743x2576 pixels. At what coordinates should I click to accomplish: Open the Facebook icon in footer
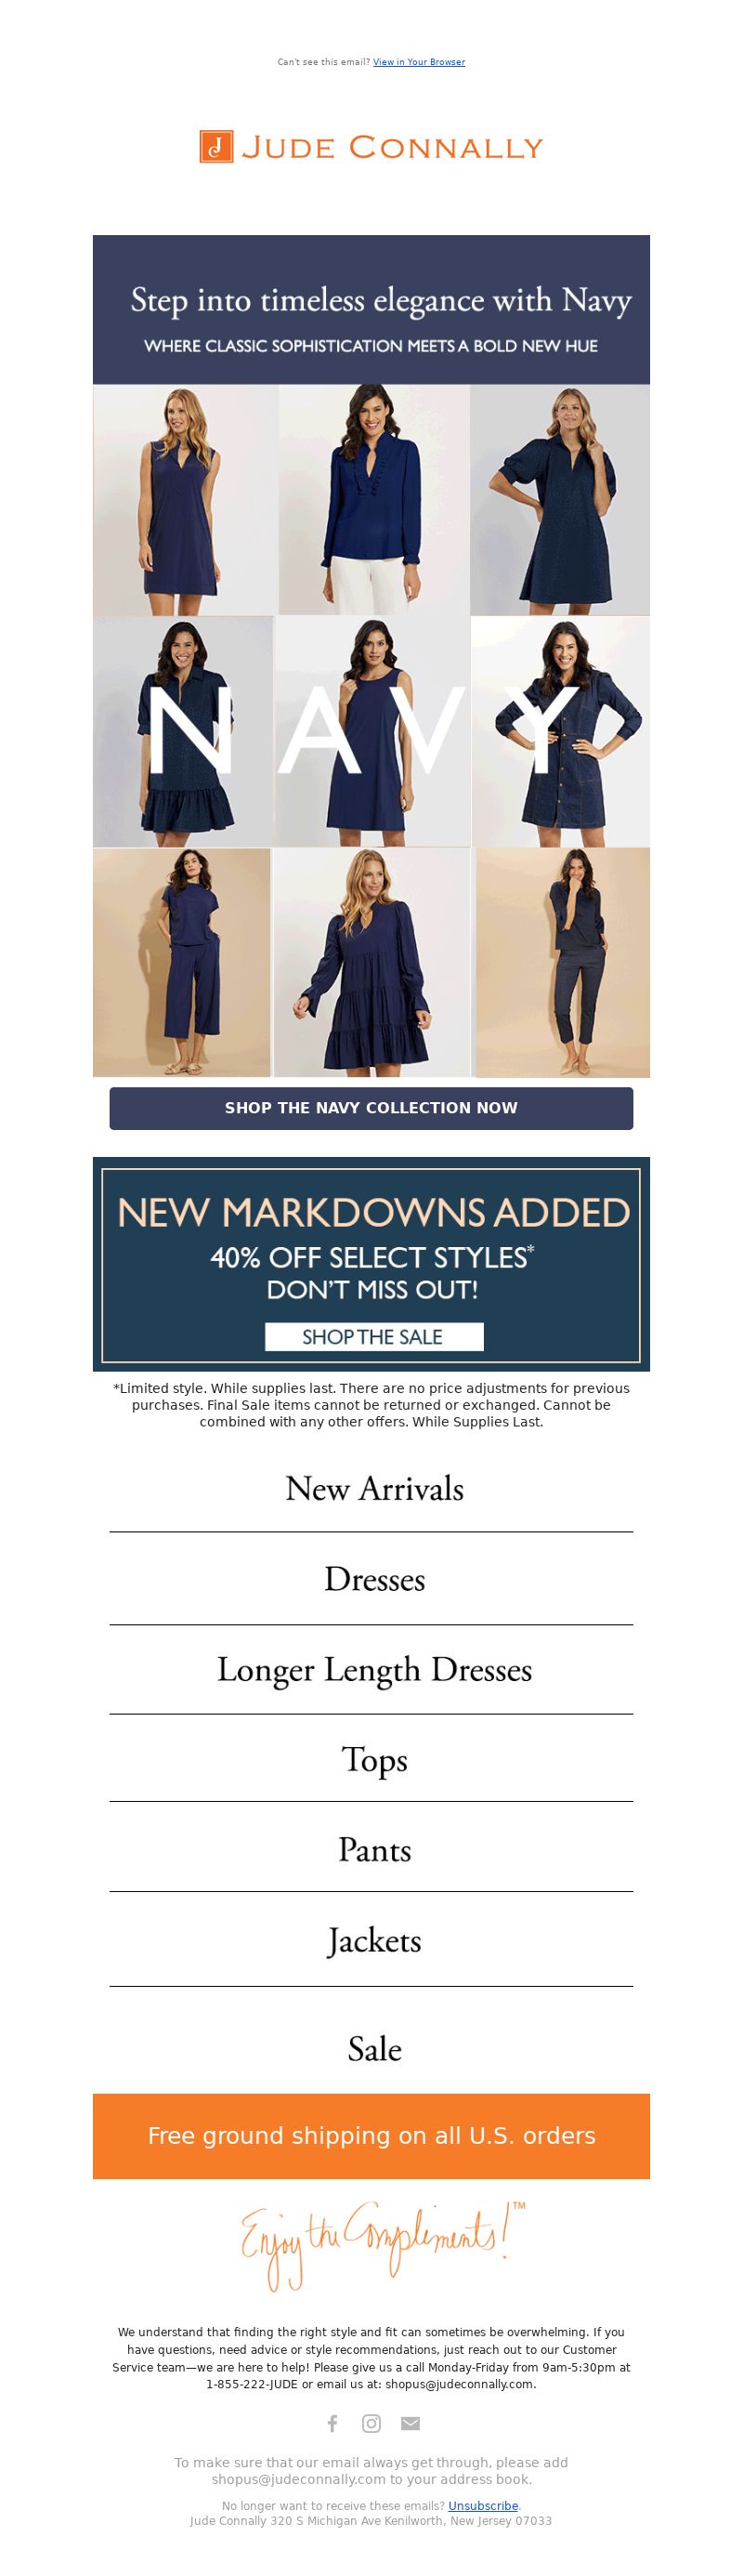coord(333,2423)
